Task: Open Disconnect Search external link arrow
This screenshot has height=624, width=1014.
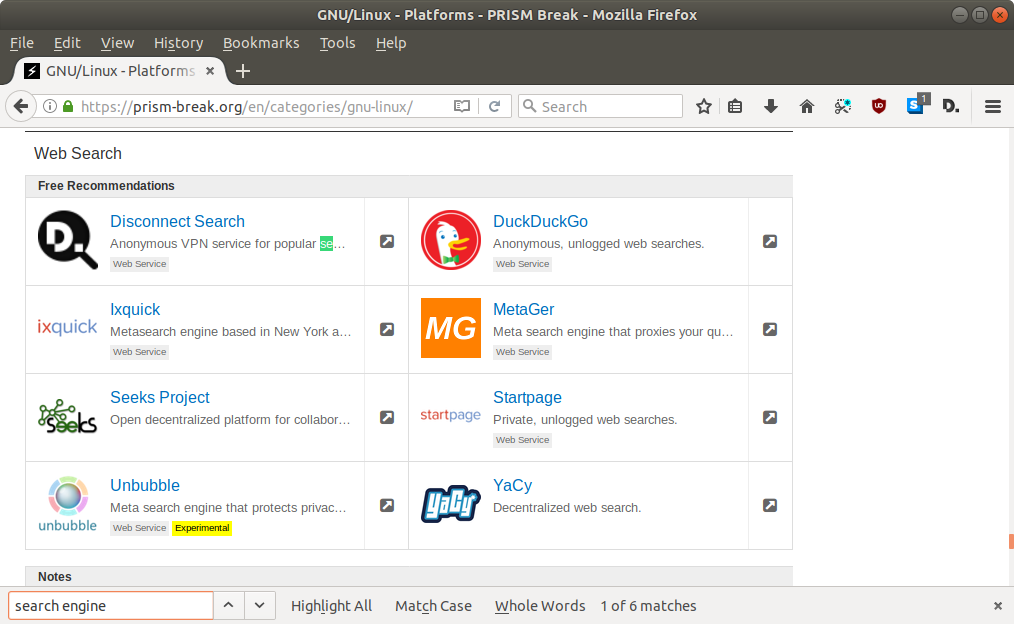Action: point(387,241)
